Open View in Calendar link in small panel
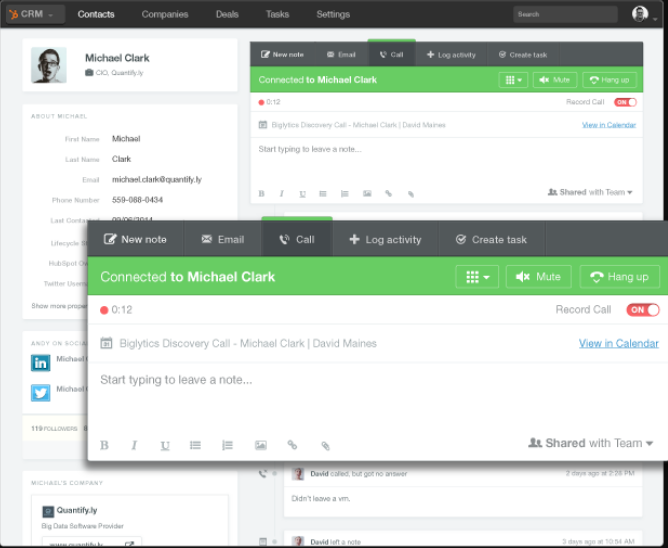The width and height of the screenshot is (668, 548). [609, 125]
